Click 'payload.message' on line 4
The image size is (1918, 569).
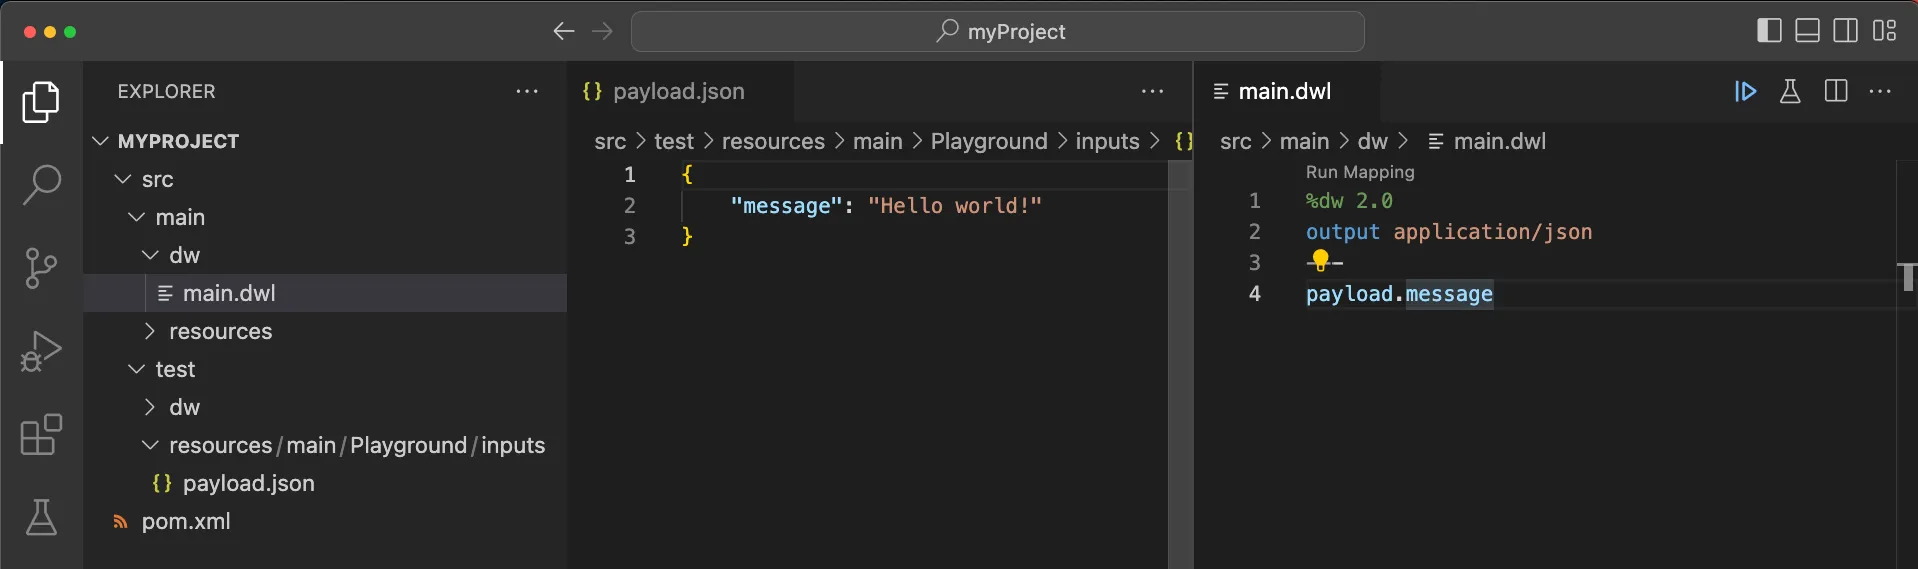pyautogui.click(x=1399, y=294)
